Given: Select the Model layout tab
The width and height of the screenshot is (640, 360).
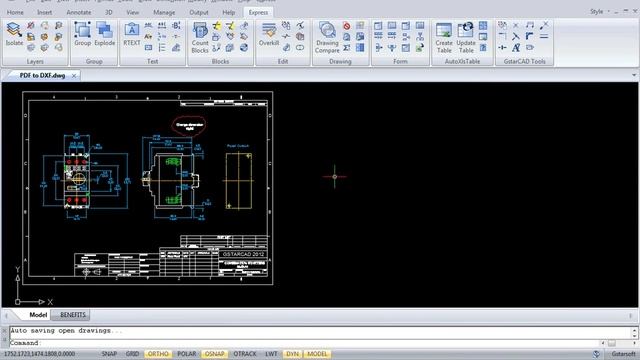Looking at the screenshot, I should (38, 315).
